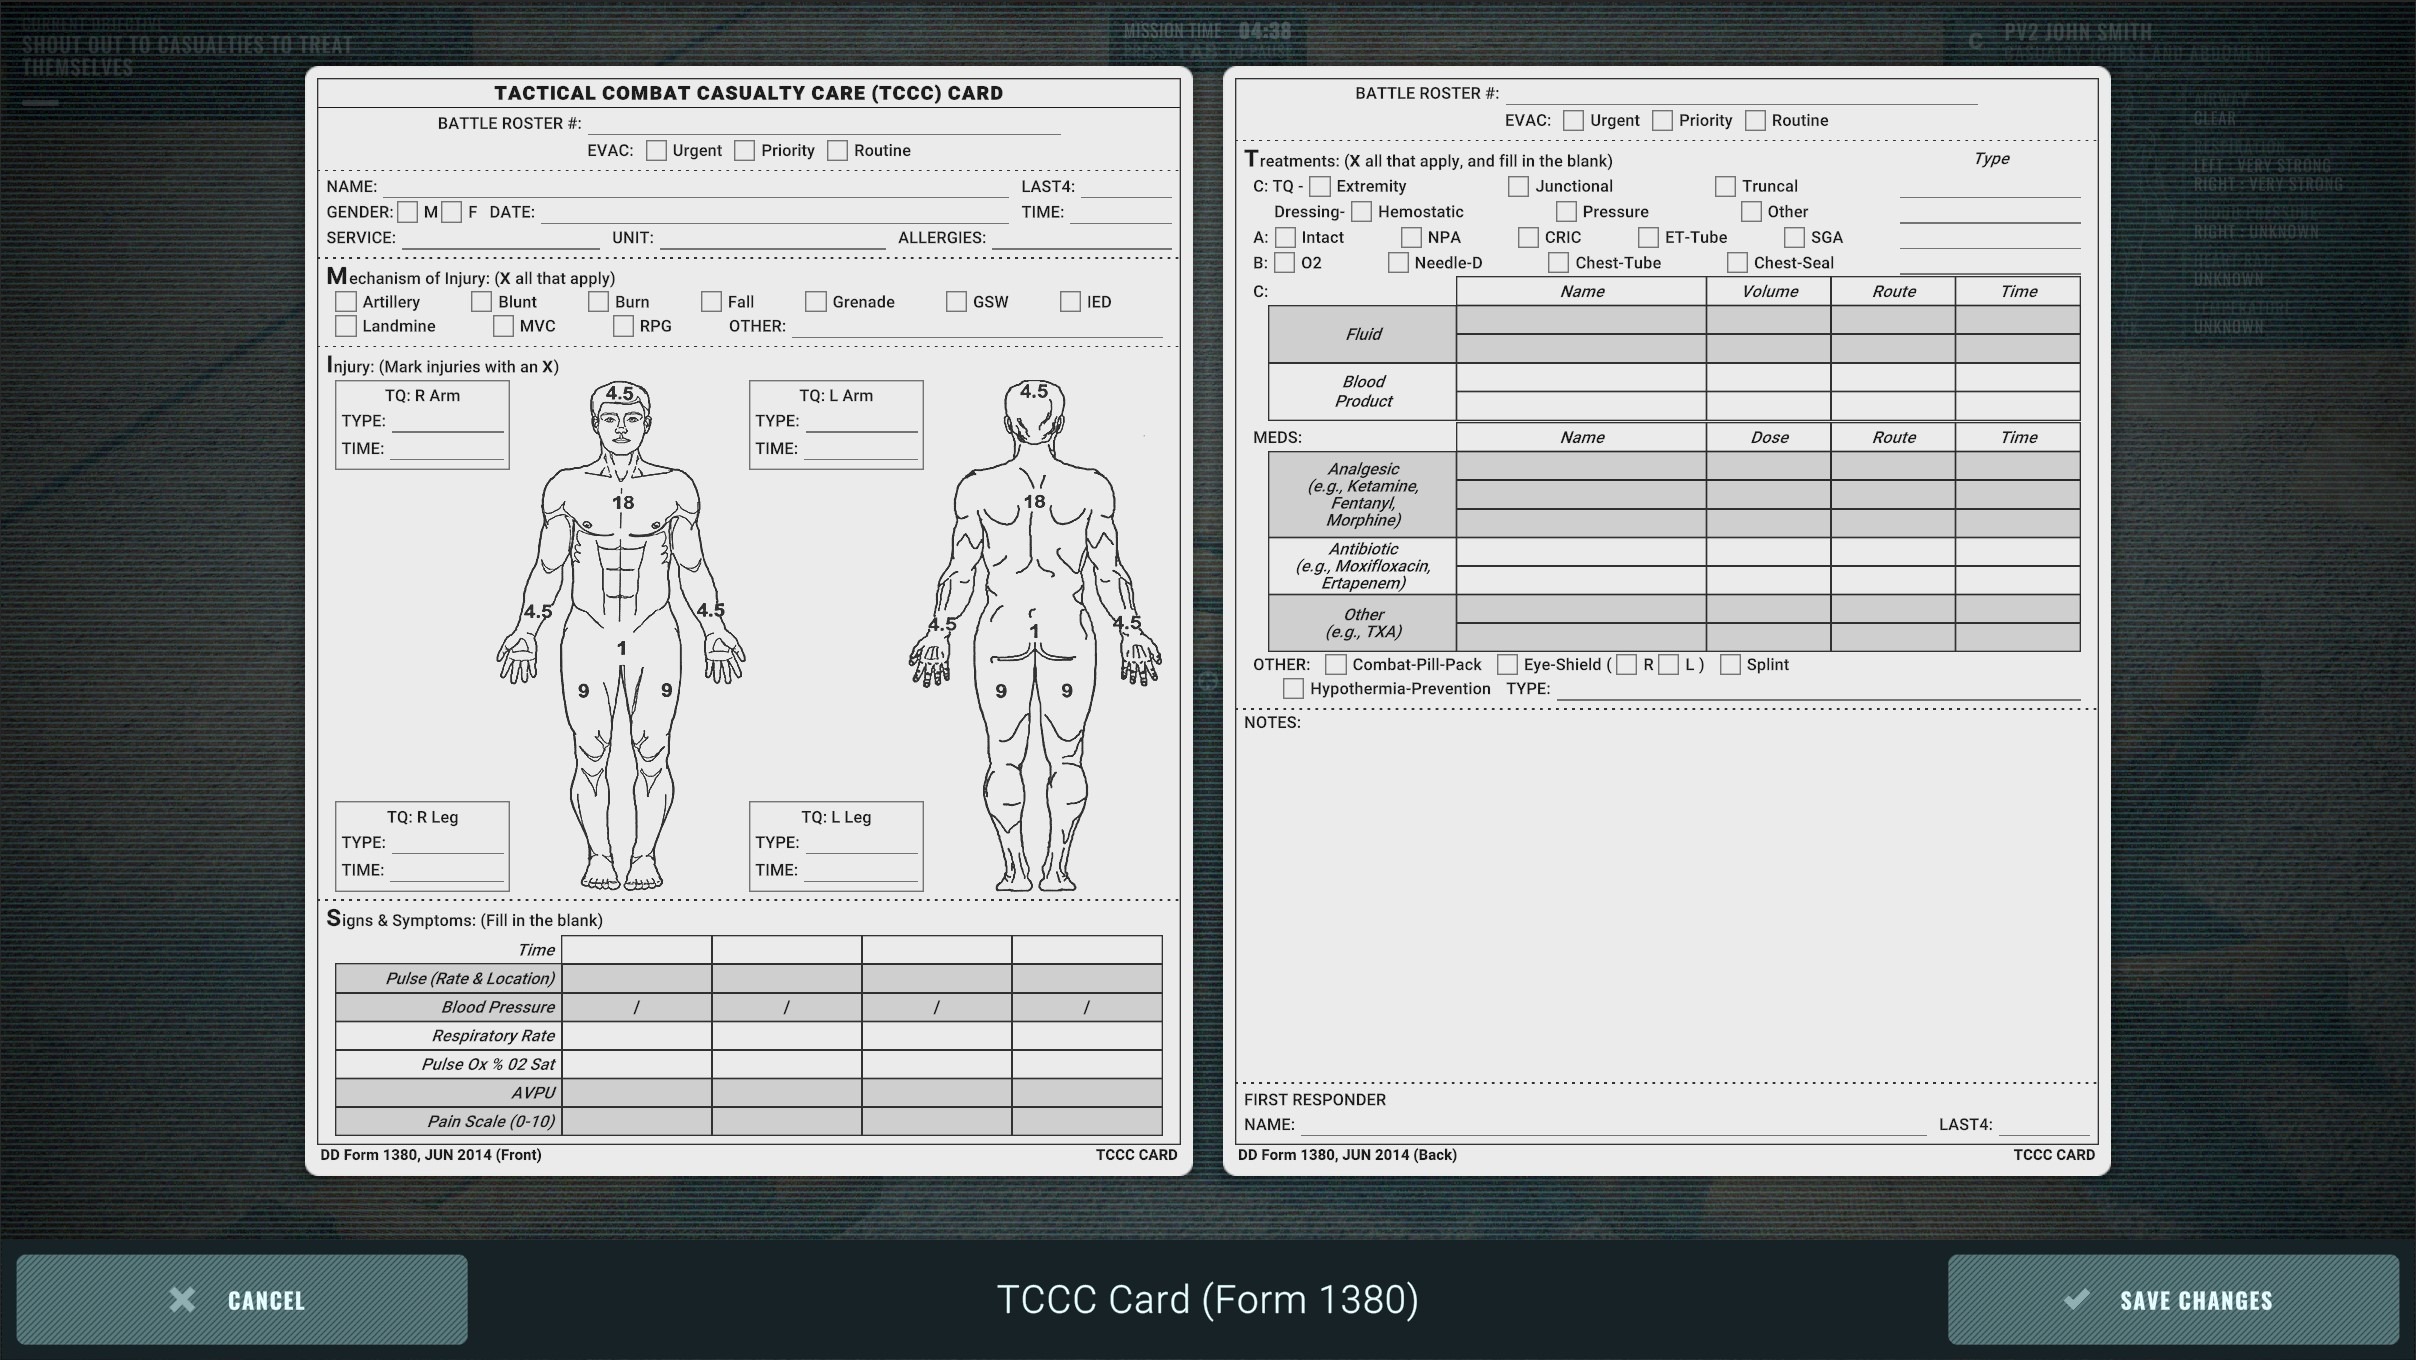
Task: Click first Time cell in Signs & Symptoms
Action: click(637, 950)
